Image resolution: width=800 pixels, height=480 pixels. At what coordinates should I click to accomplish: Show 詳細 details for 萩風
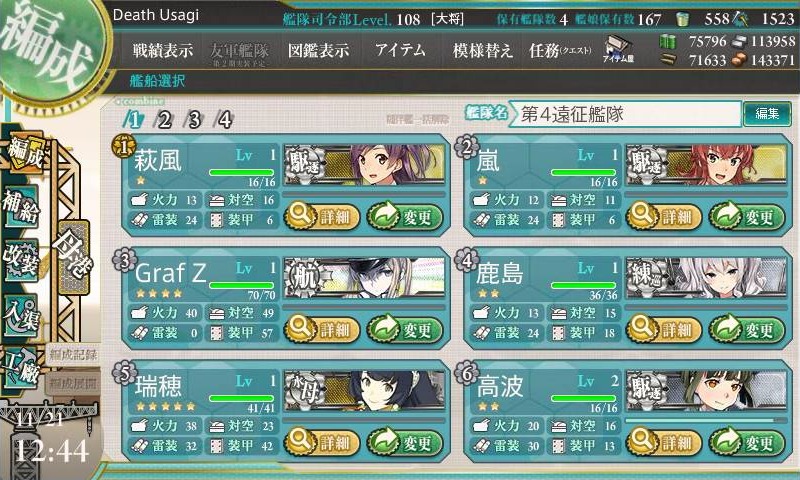[x=321, y=216]
